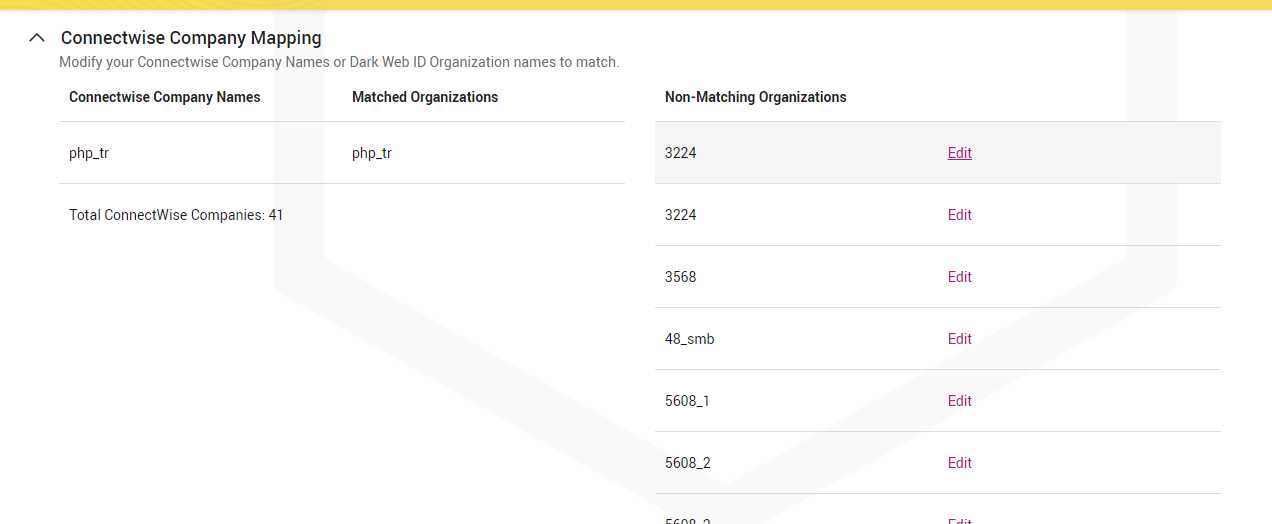
Task: Select the 48_smb organization name
Action: pyautogui.click(x=689, y=339)
